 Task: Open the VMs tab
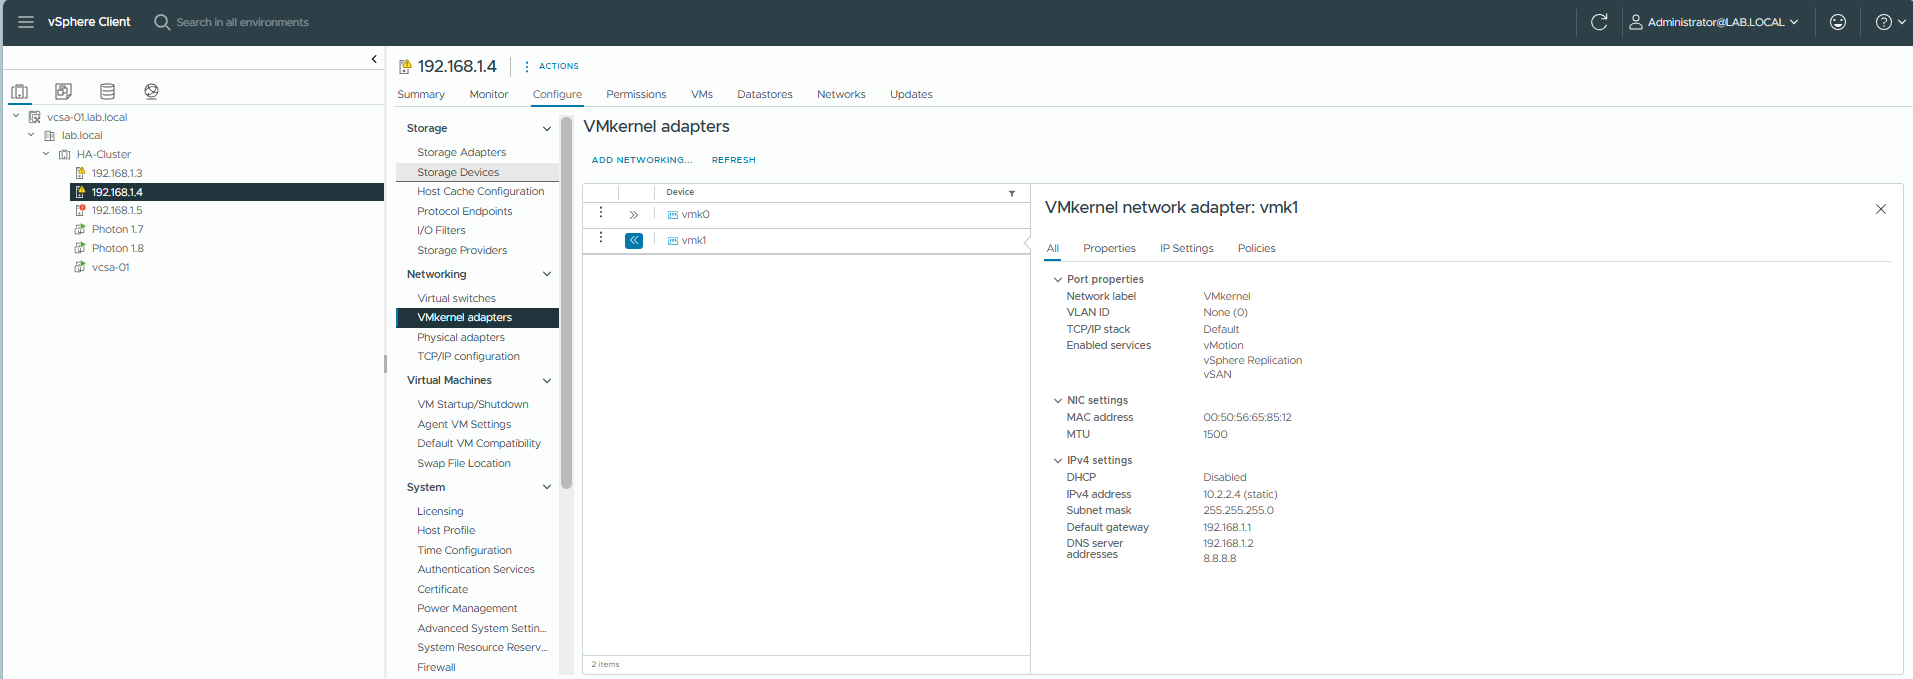[702, 94]
